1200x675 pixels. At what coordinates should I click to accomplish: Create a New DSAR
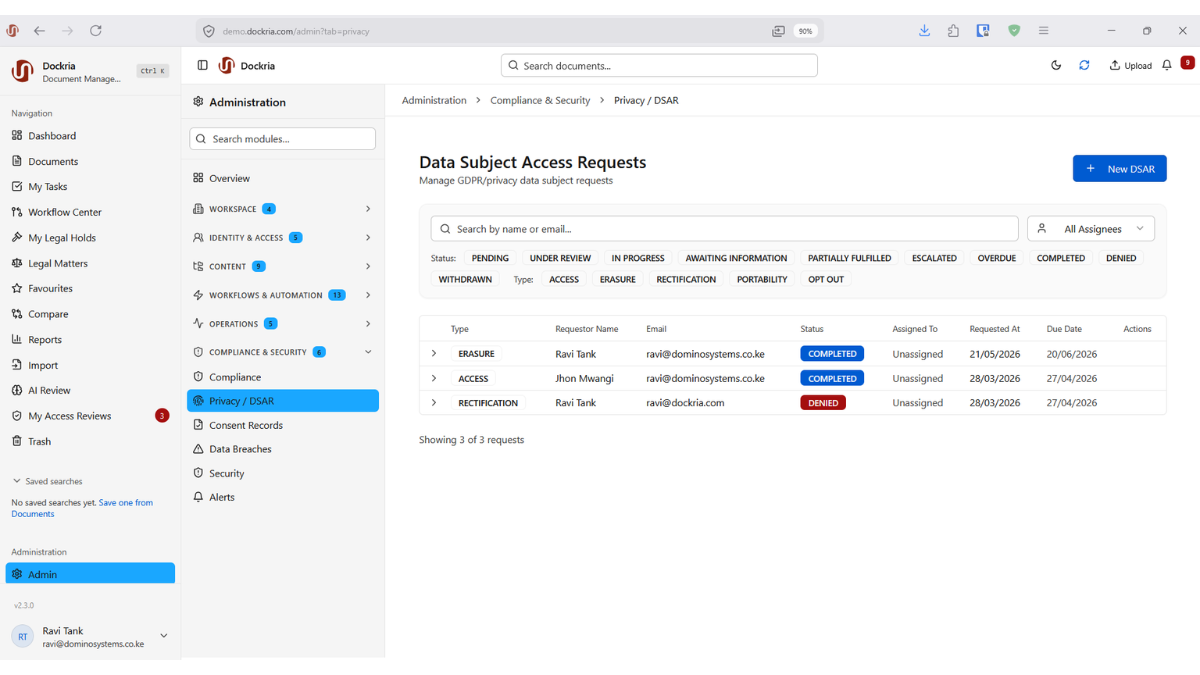pos(1120,169)
